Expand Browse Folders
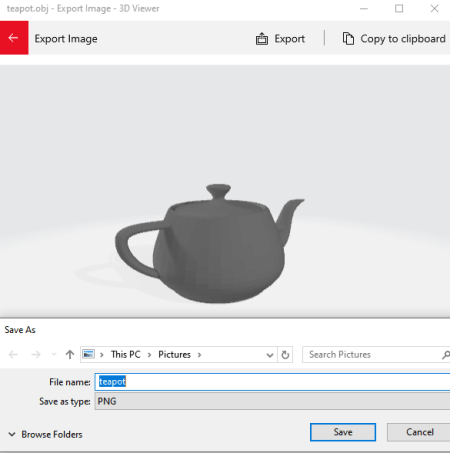The width and height of the screenshot is (450, 453). [x=45, y=434]
